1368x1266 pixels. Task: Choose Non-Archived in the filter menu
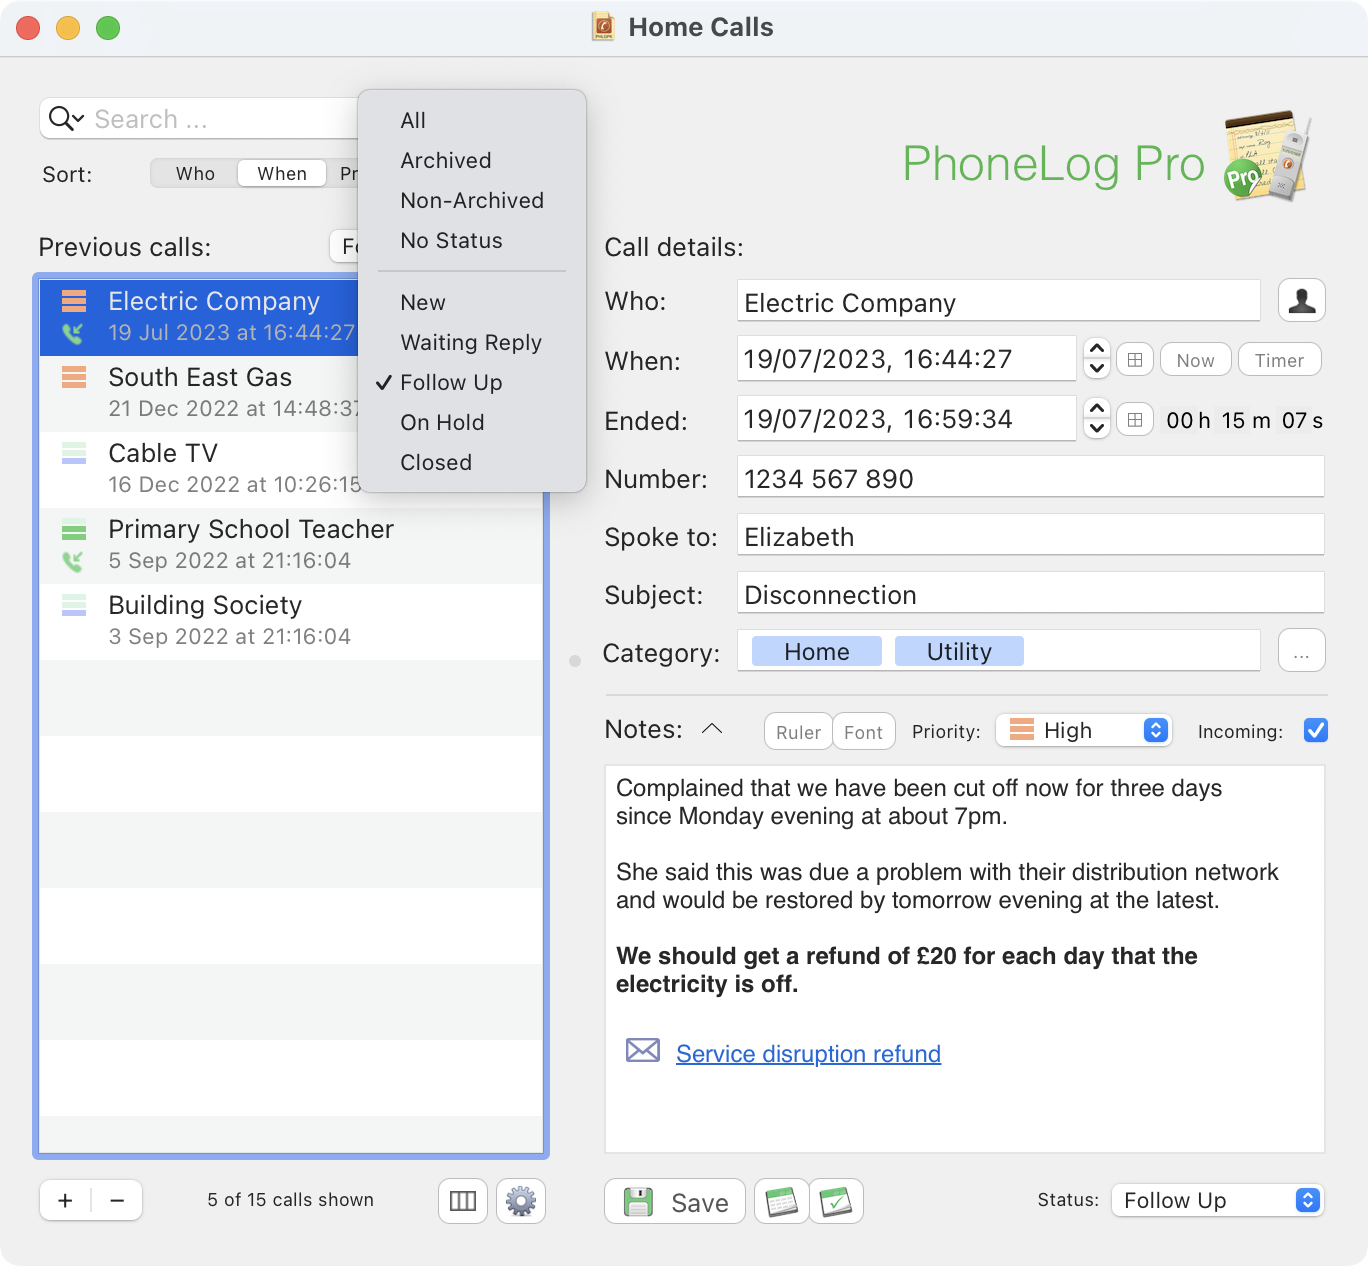tap(472, 200)
